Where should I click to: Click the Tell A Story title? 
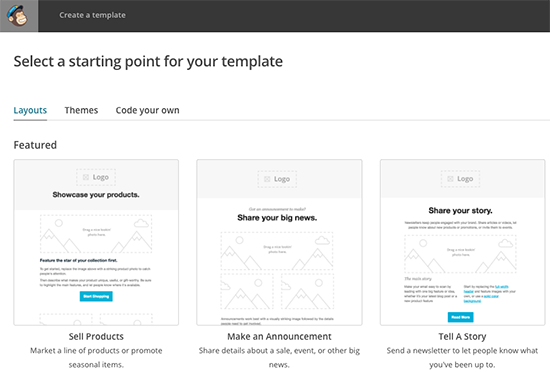click(462, 336)
